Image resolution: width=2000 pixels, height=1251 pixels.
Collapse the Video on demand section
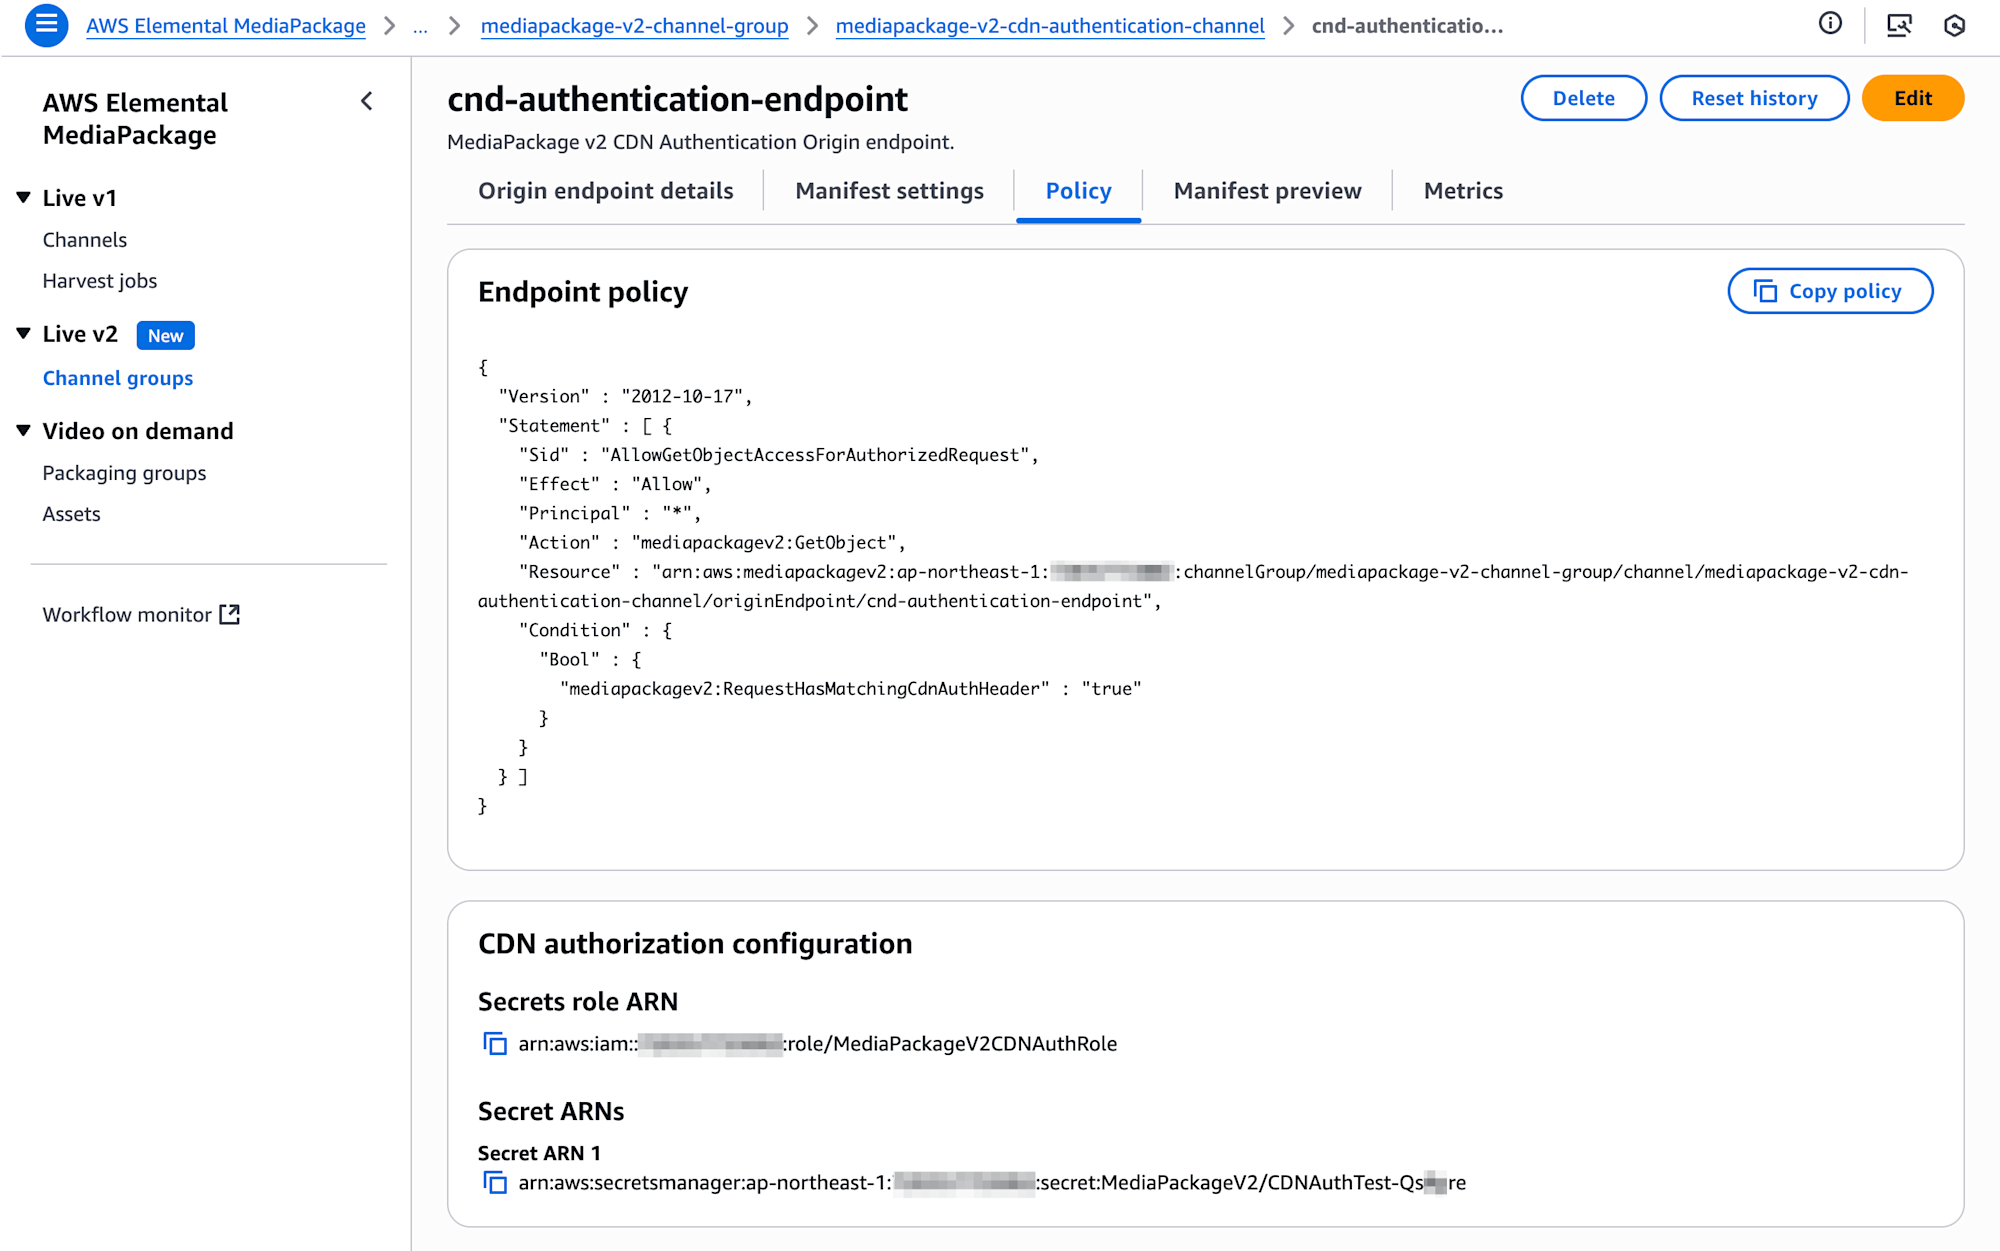pos(24,431)
